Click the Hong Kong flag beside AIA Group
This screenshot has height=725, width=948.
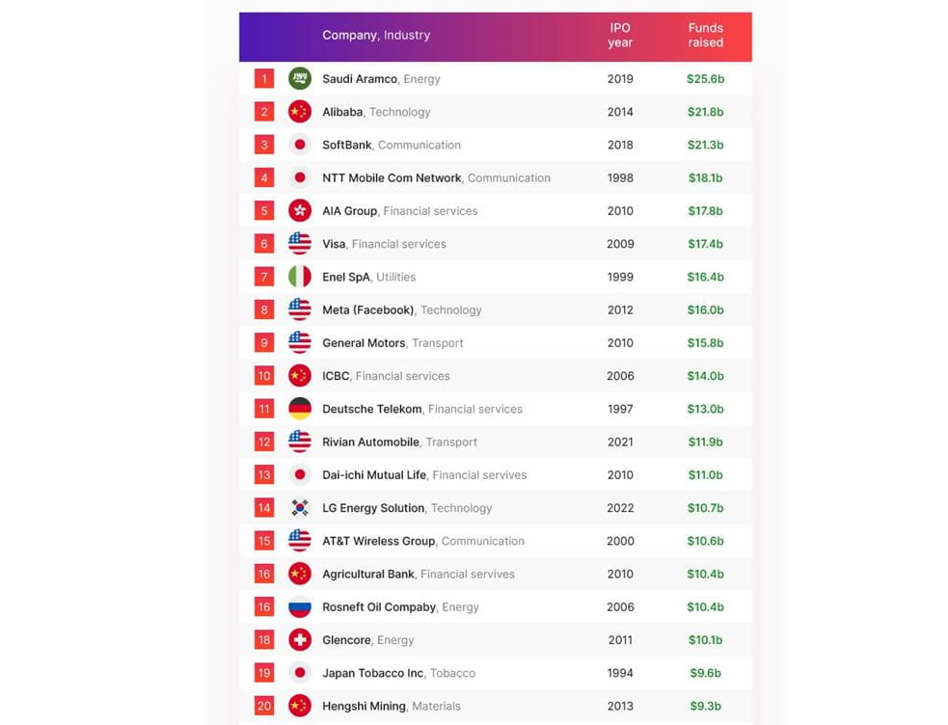pos(299,211)
